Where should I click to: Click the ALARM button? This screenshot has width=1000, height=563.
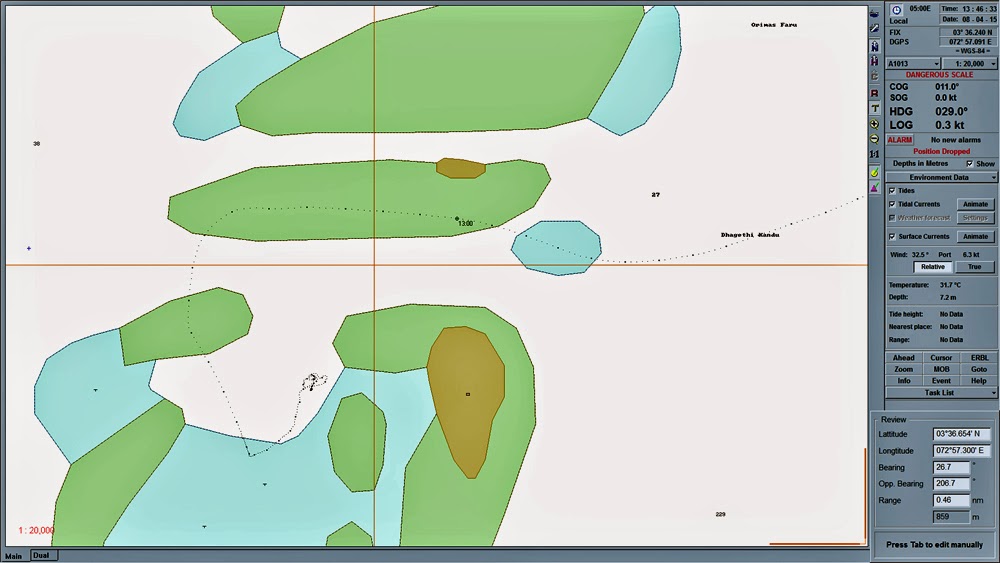[900, 140]
